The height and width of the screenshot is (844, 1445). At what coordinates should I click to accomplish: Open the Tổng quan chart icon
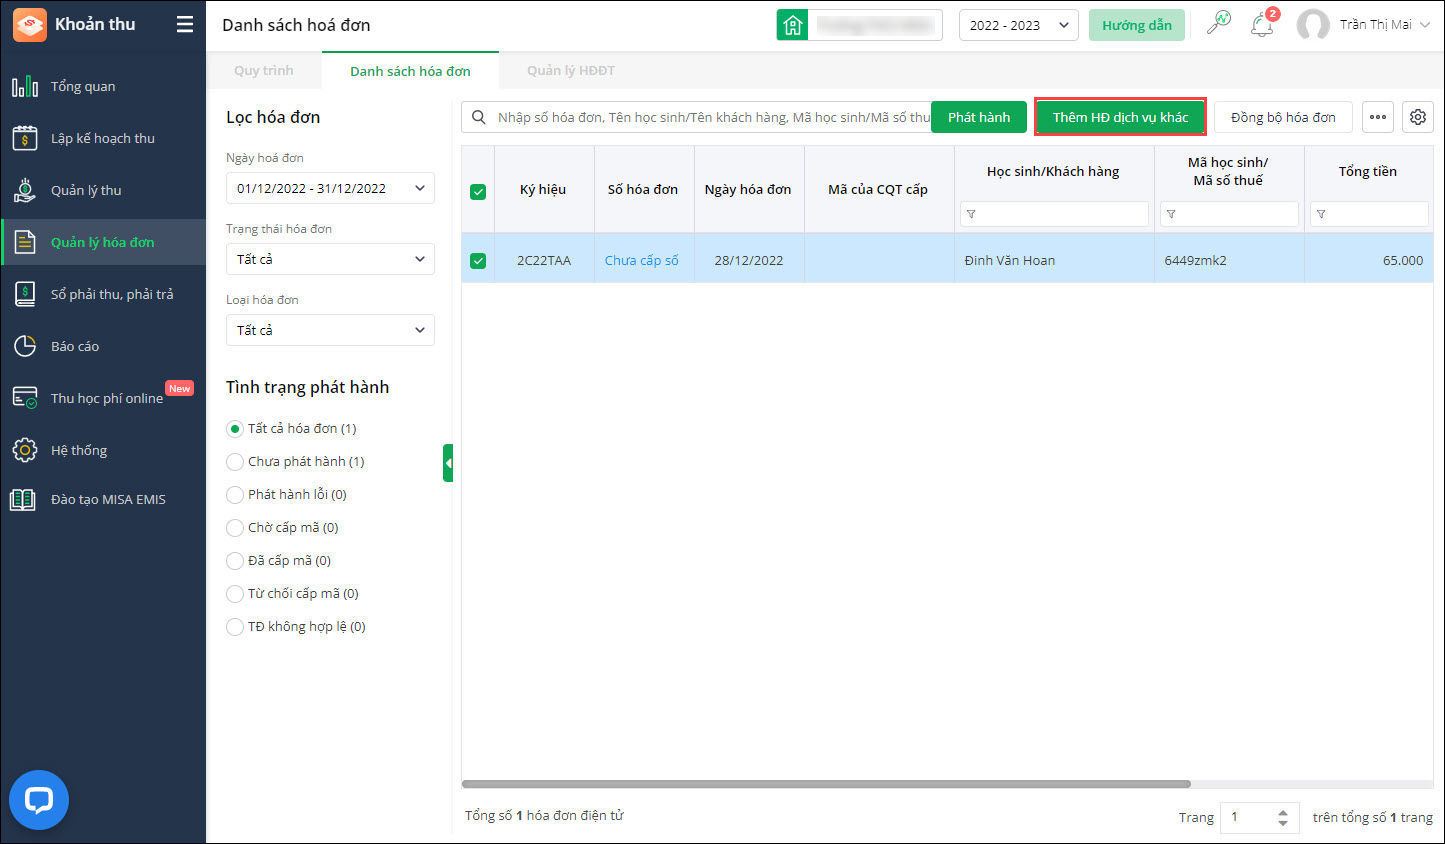(25, 86)
